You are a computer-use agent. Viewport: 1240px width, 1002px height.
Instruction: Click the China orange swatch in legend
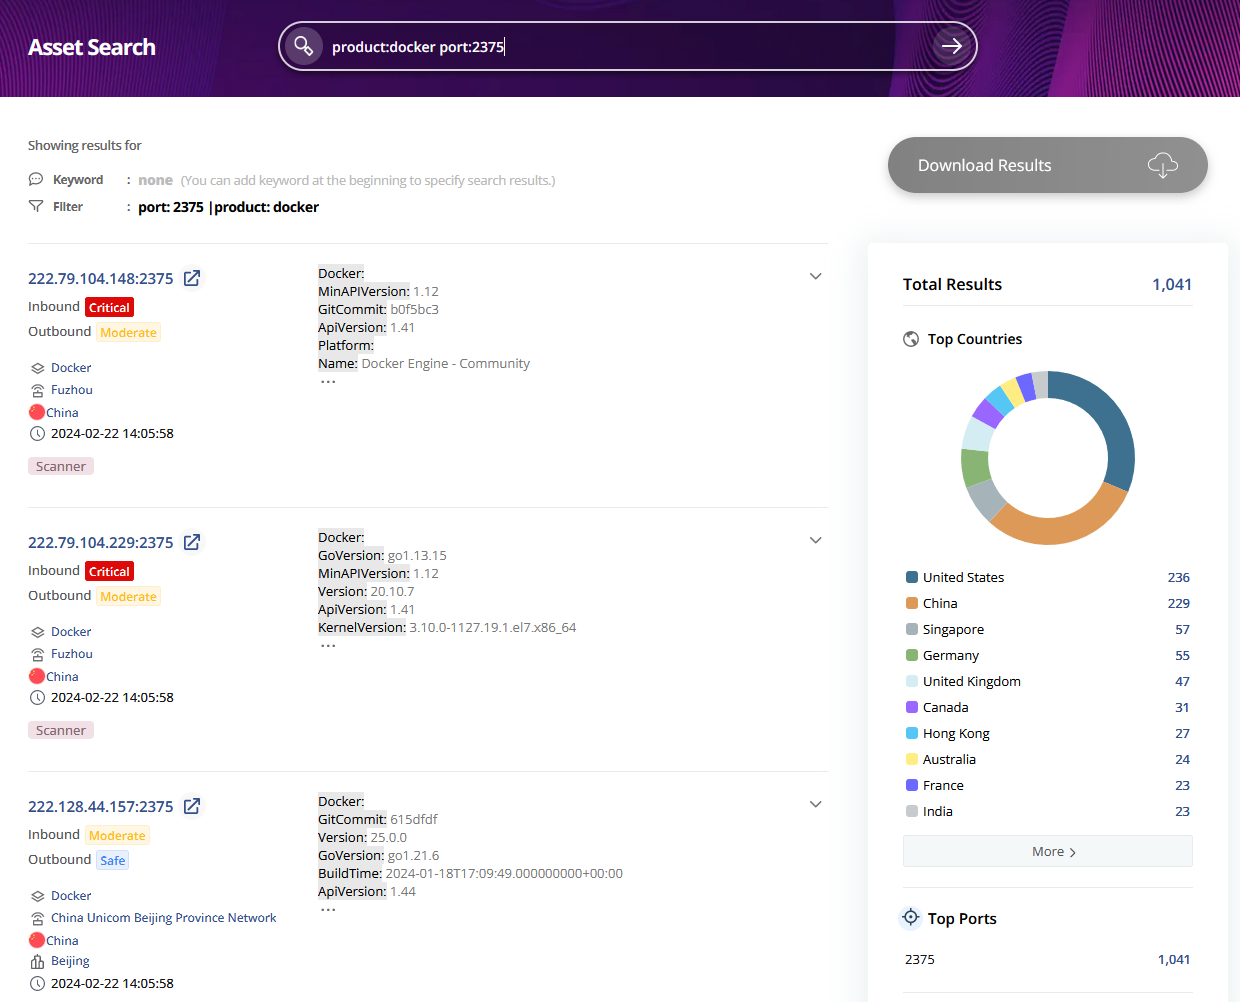pyautogui.click(x=912, y=603)
